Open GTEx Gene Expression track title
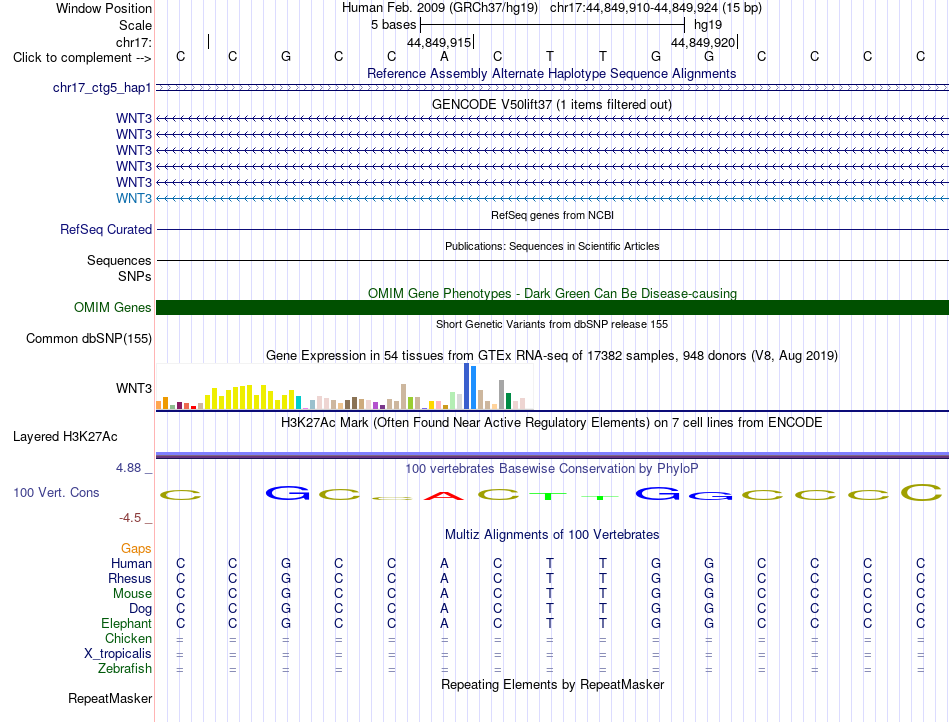 click(x=552, y=356)
